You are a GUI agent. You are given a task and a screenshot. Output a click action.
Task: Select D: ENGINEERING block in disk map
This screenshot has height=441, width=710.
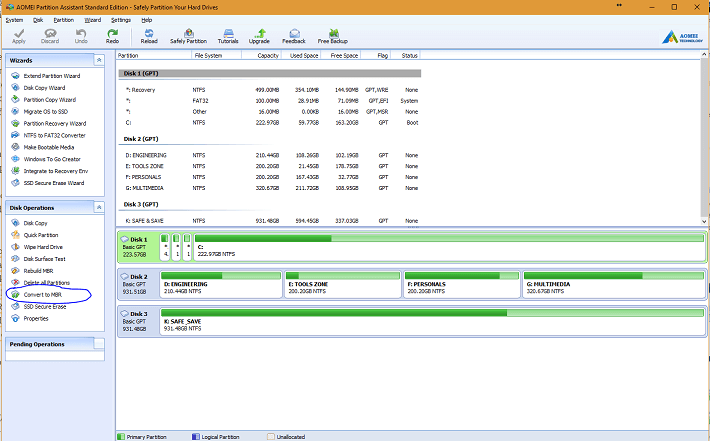coord(221,284)
